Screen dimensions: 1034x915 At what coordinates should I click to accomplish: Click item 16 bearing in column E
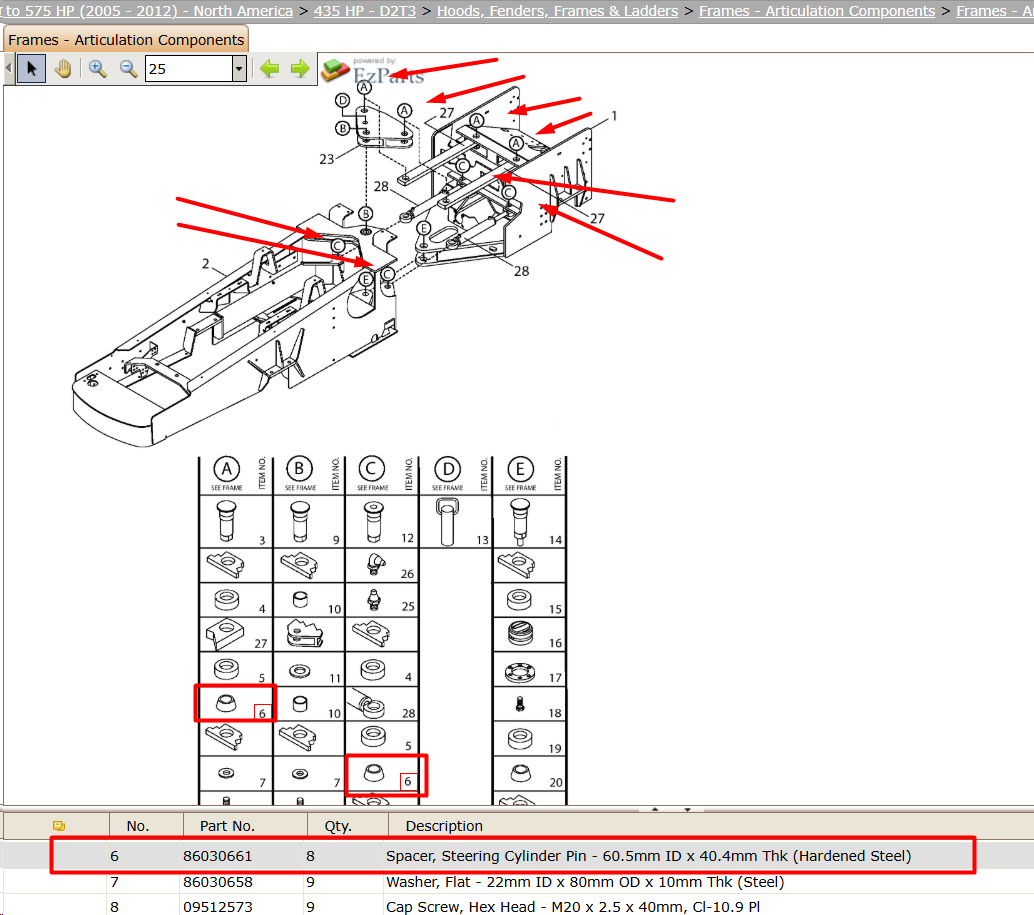point(520,634)
